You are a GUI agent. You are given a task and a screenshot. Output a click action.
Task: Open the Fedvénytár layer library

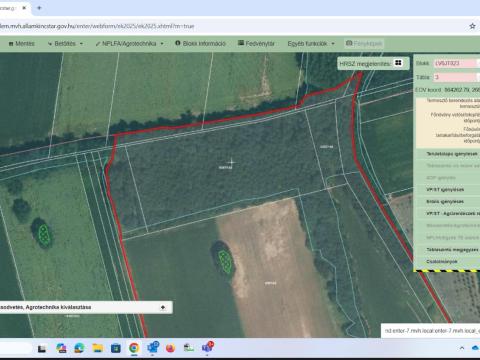[x=256, y=44]
